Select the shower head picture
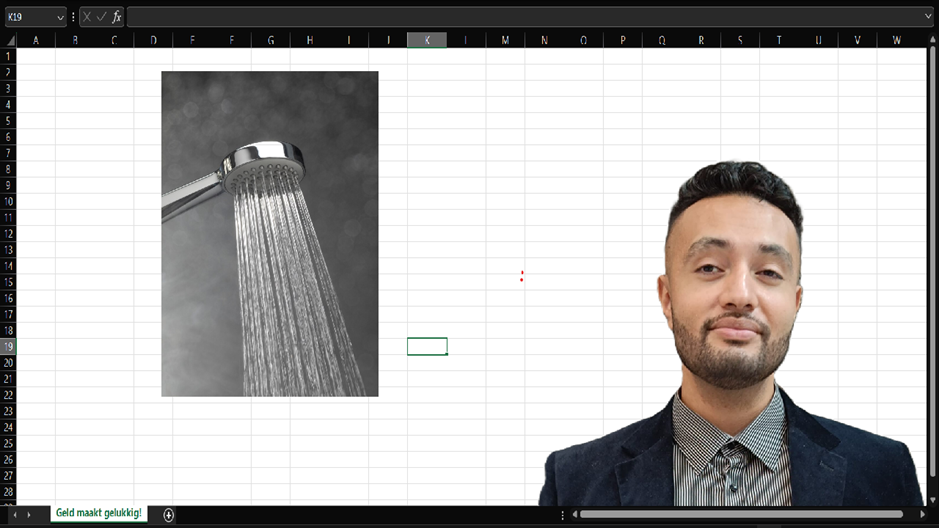This screenshot has width=939, height=528. [x=269, y=233]
